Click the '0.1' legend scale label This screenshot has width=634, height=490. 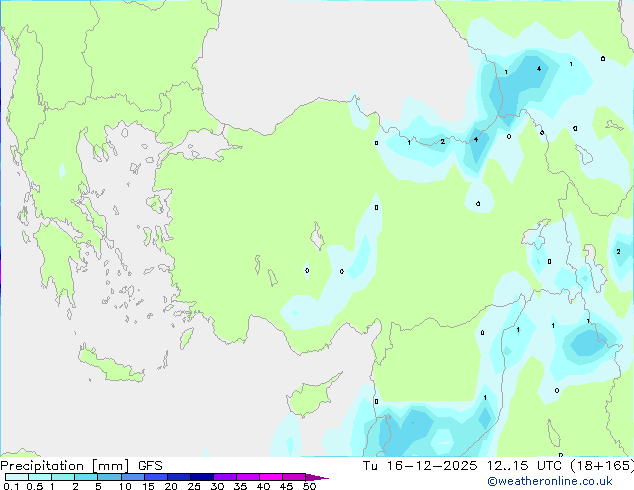[11, 486]
